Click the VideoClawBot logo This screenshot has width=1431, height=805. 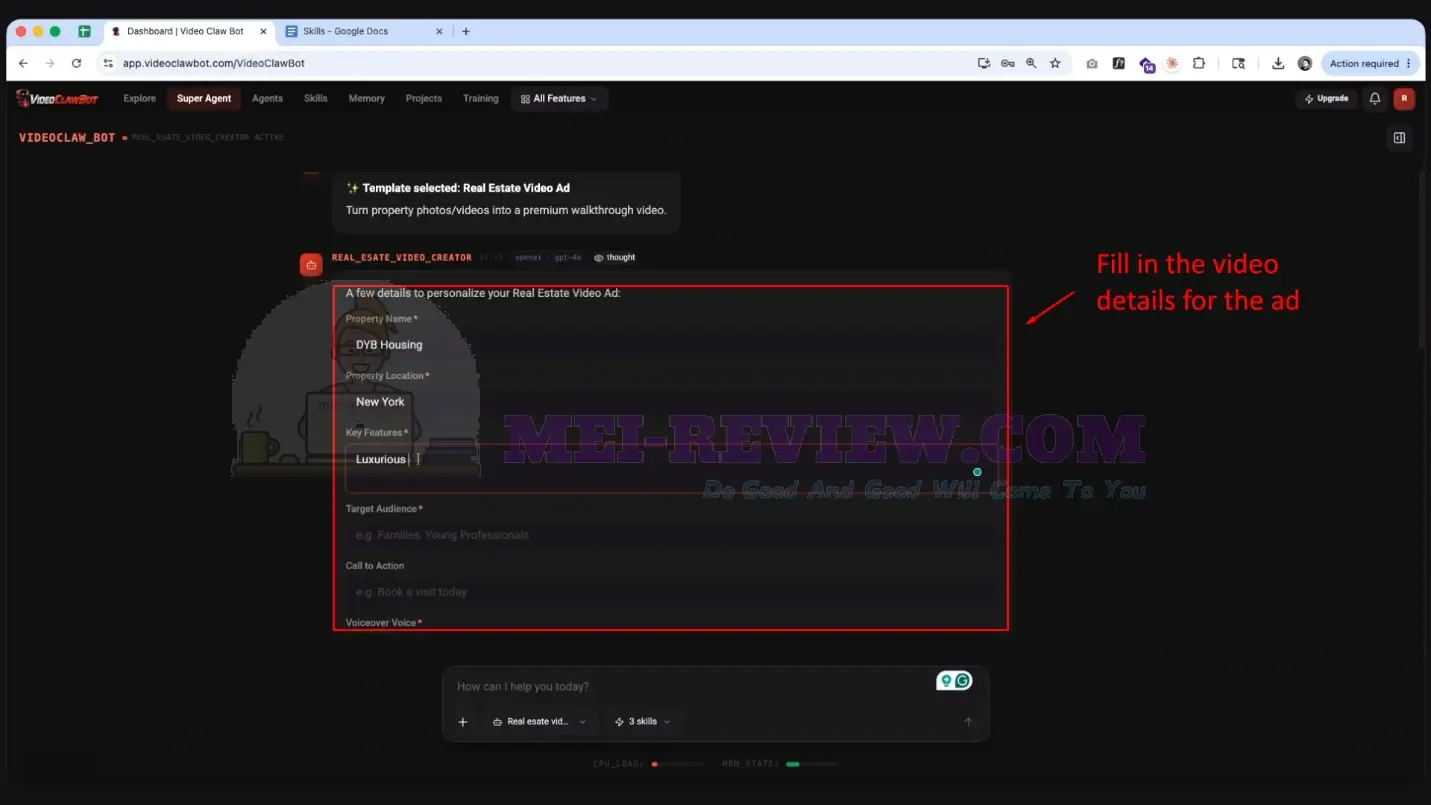(56, 98)
